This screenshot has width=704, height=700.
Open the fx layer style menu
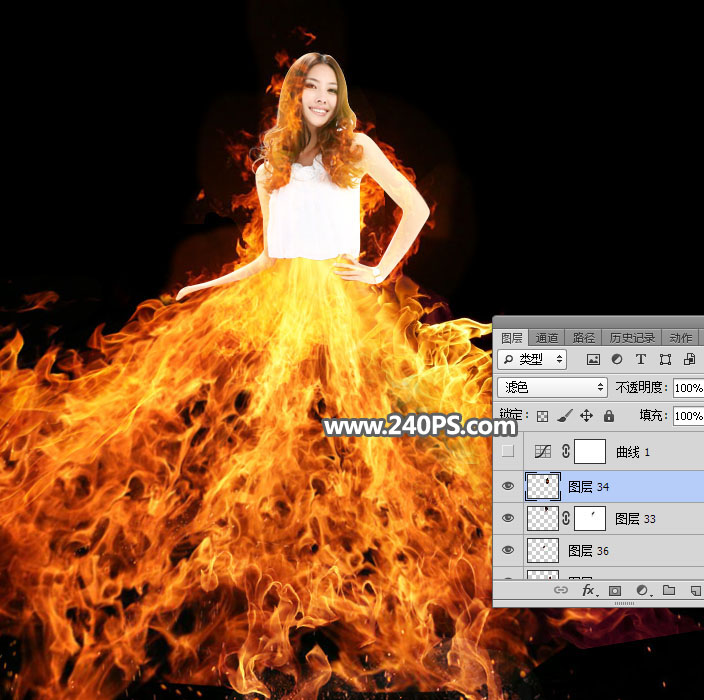[x=589, y=590]
